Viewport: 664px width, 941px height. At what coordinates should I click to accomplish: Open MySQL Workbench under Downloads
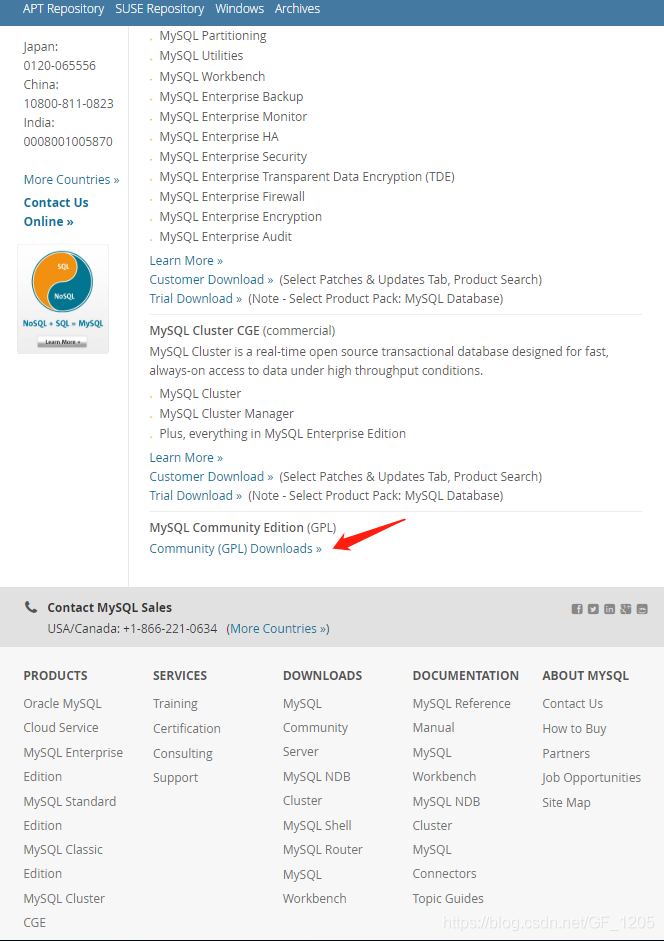(x=315, y=886)
